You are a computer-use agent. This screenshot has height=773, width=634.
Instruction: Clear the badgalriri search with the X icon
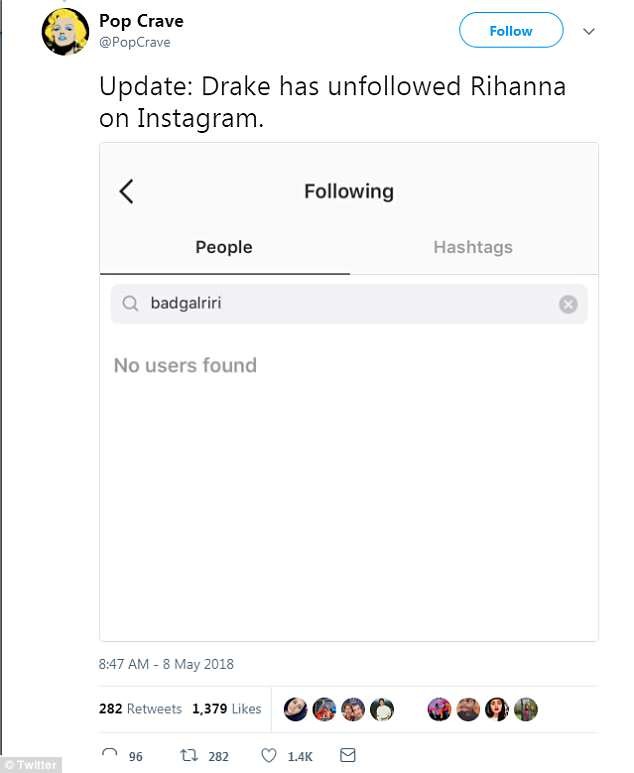(568, 304)
